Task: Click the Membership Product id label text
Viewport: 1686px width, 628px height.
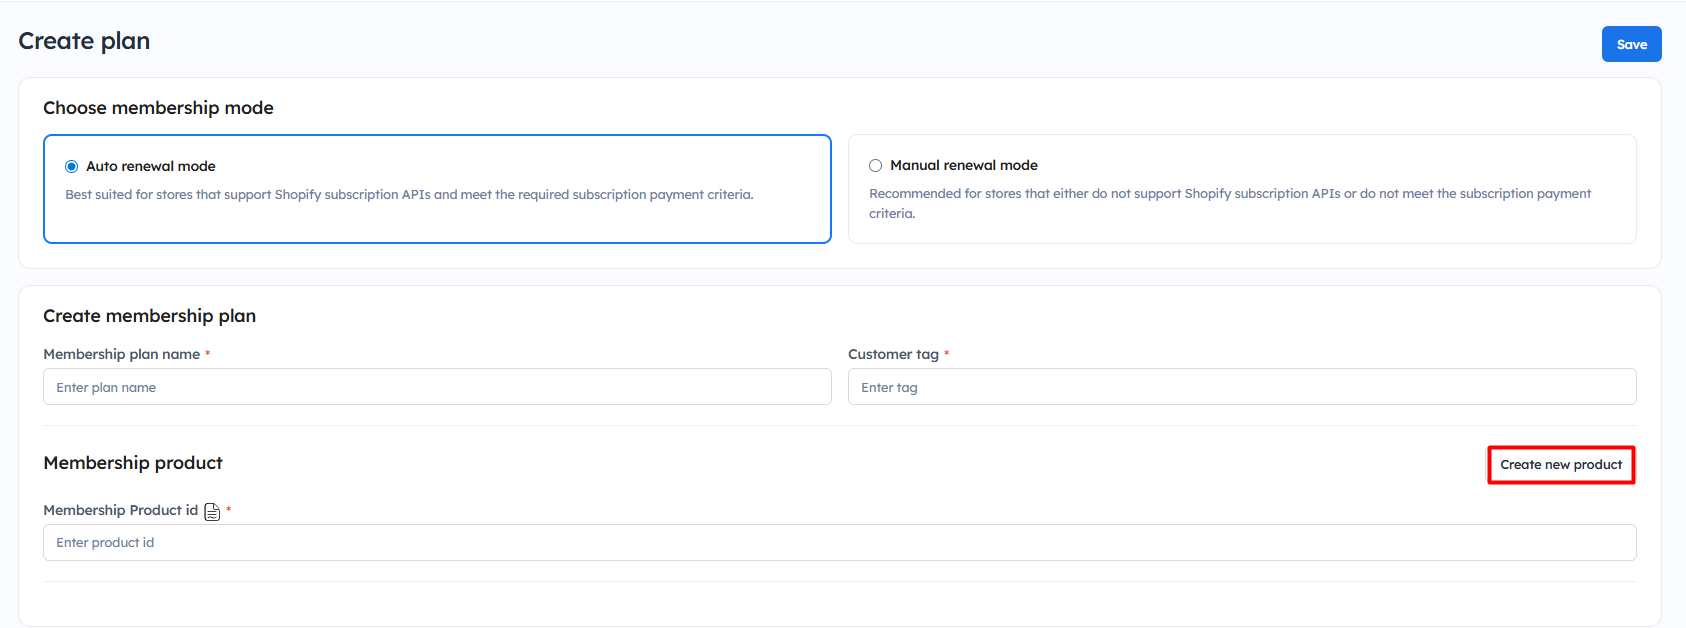Action: pos(120,510)
